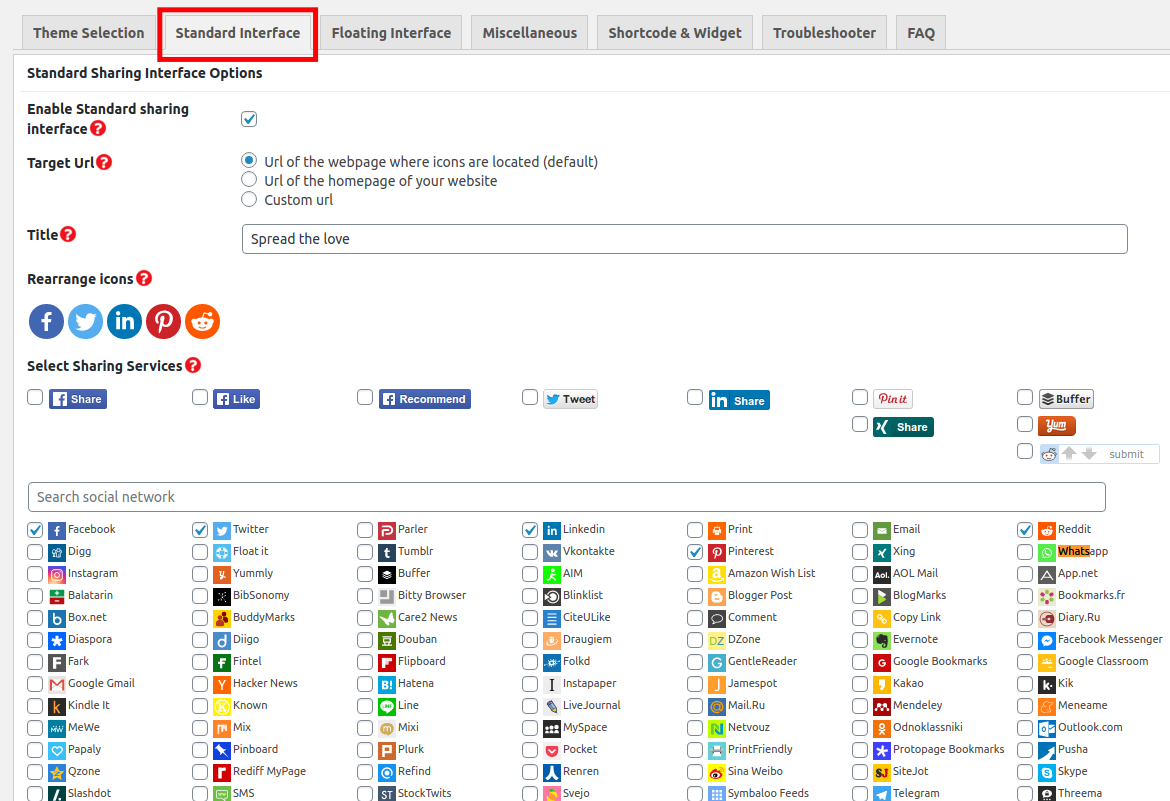Open help icon next to Target Url
1170x801 pixels.
click(104, 162)
